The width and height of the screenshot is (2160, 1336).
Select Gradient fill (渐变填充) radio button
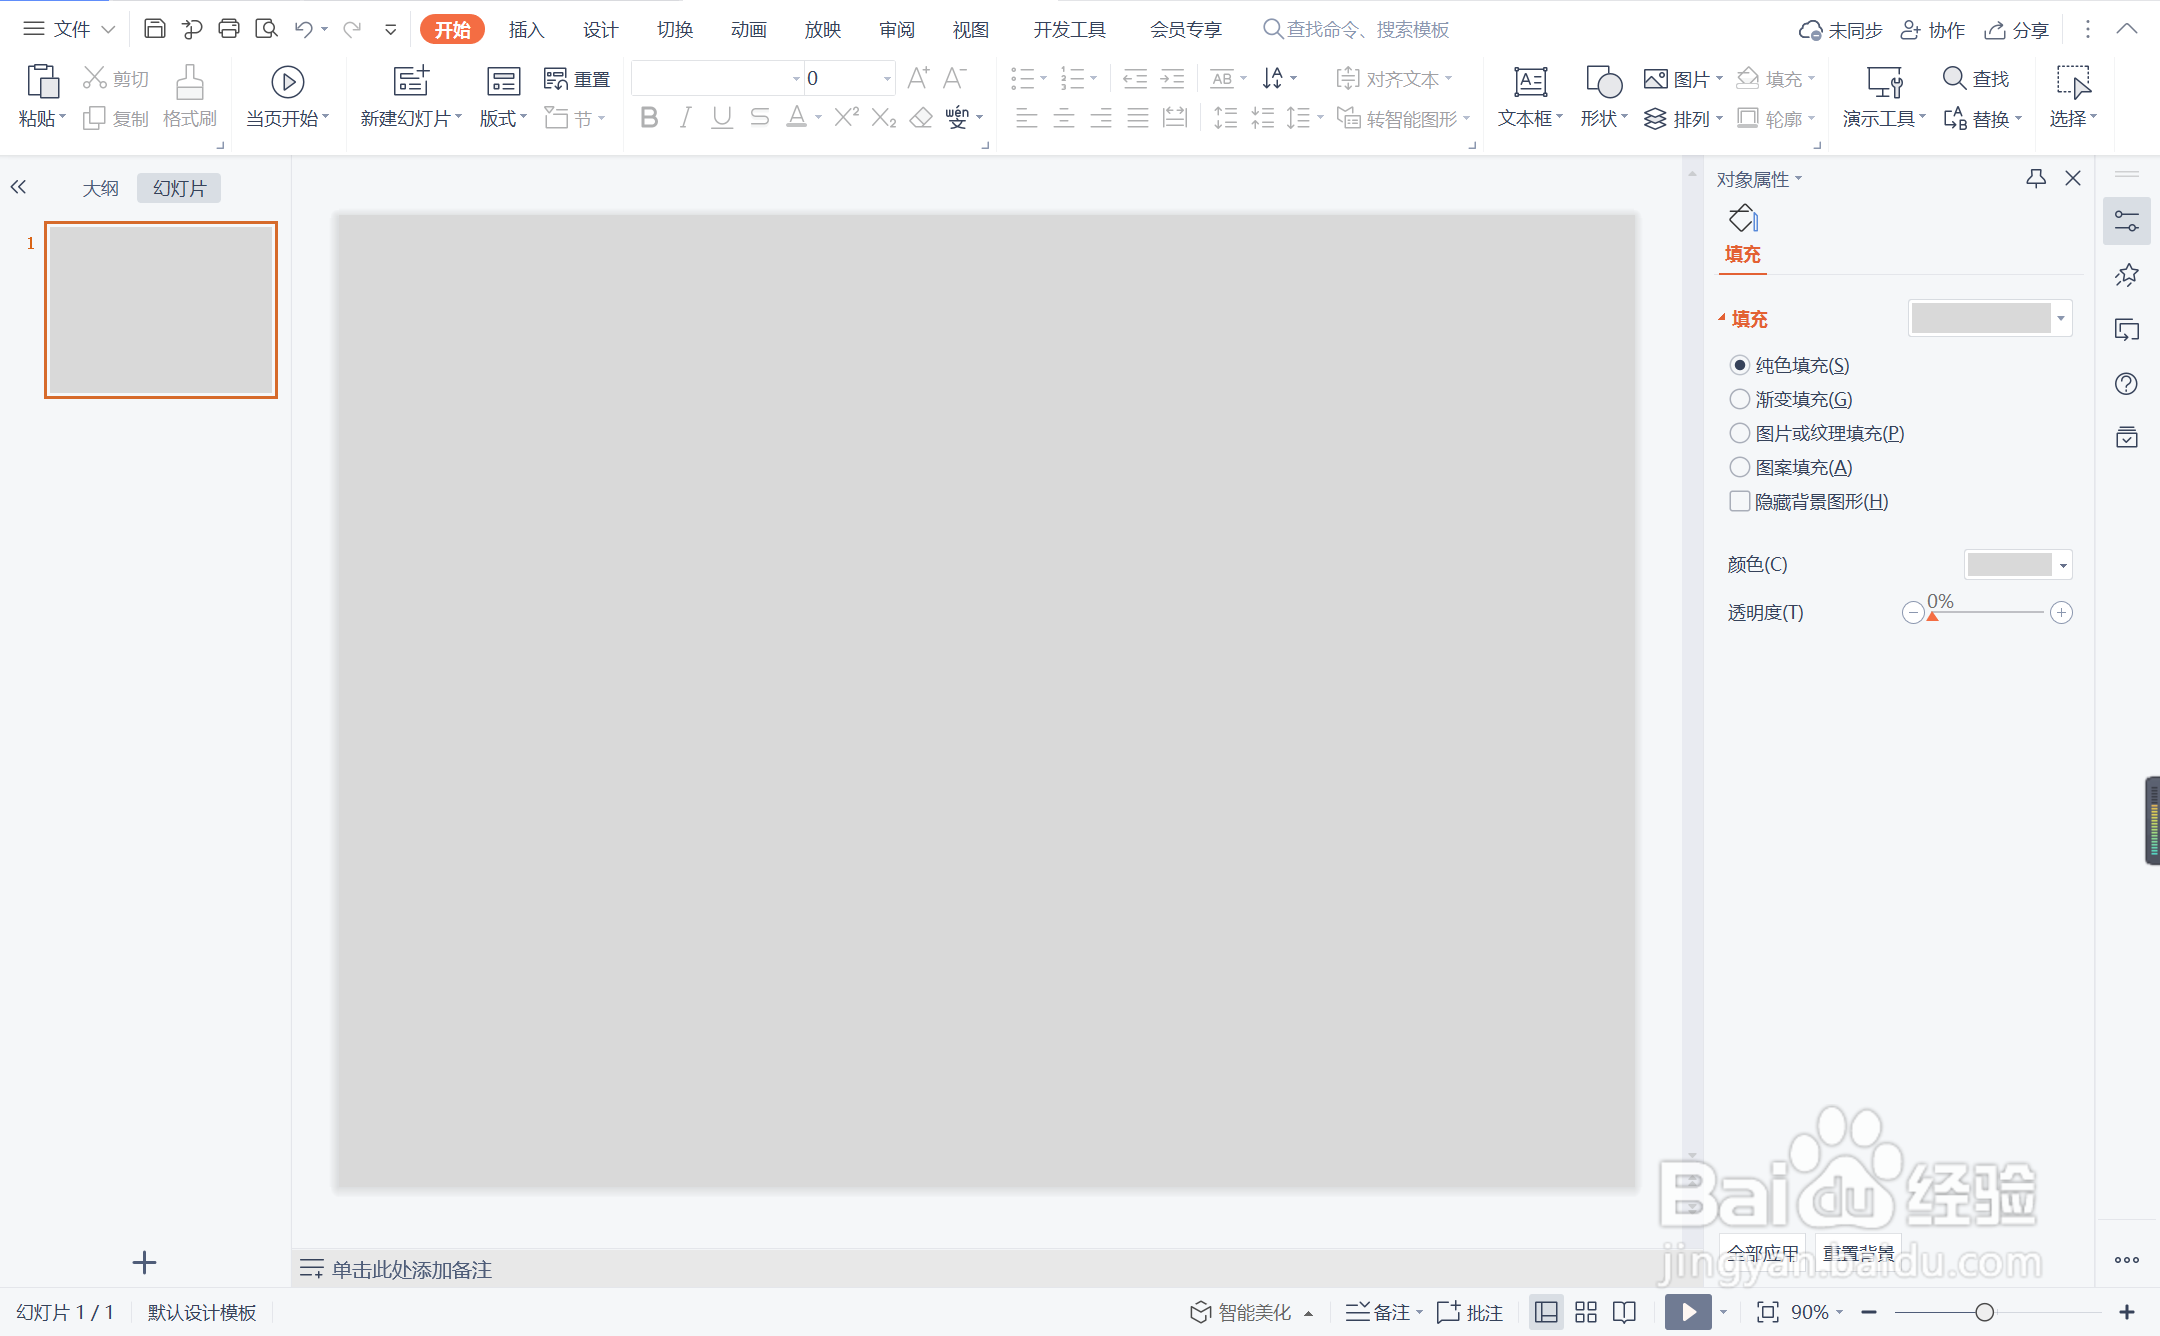click(1740, 399)
